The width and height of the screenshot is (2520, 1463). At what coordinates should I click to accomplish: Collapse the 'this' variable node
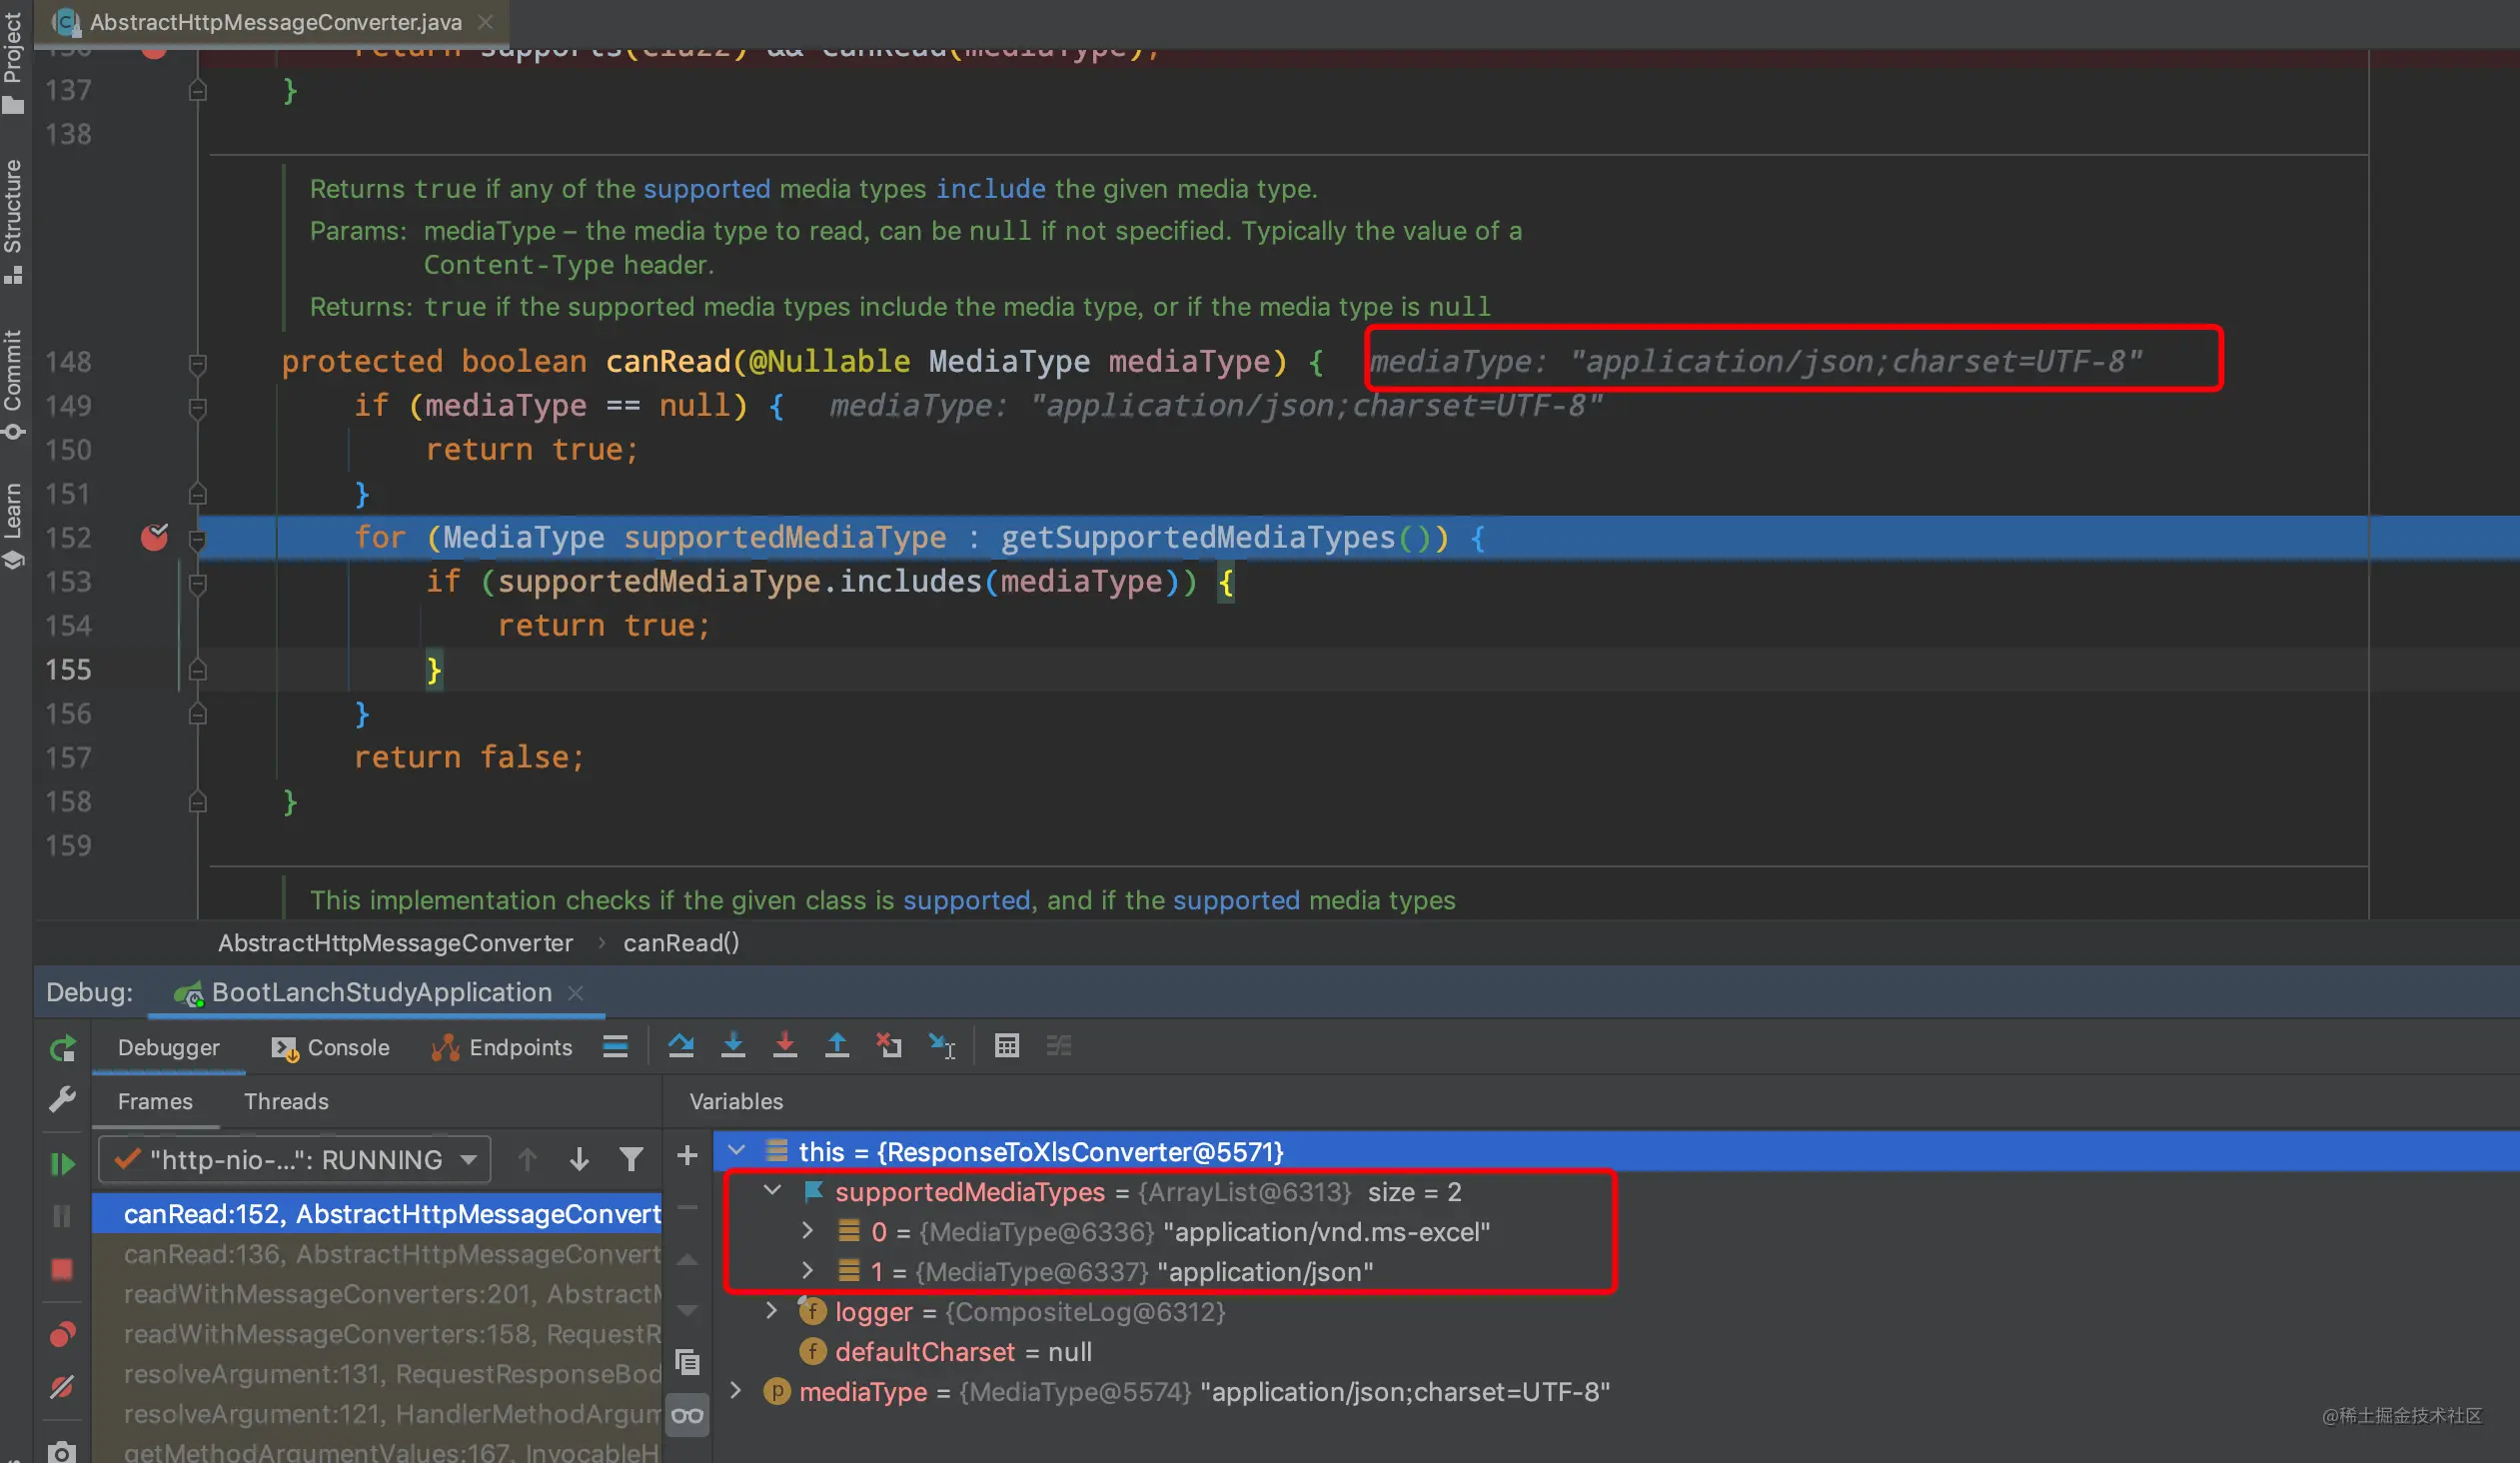(737, 1150)
